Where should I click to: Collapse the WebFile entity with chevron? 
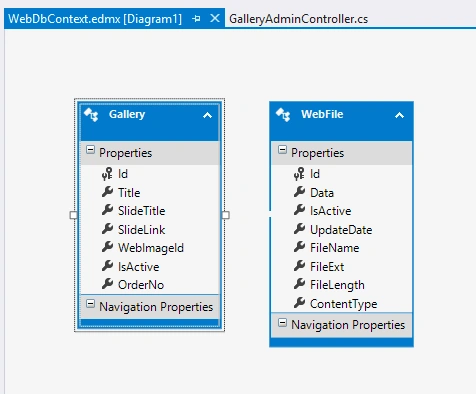tap(399, 115)
